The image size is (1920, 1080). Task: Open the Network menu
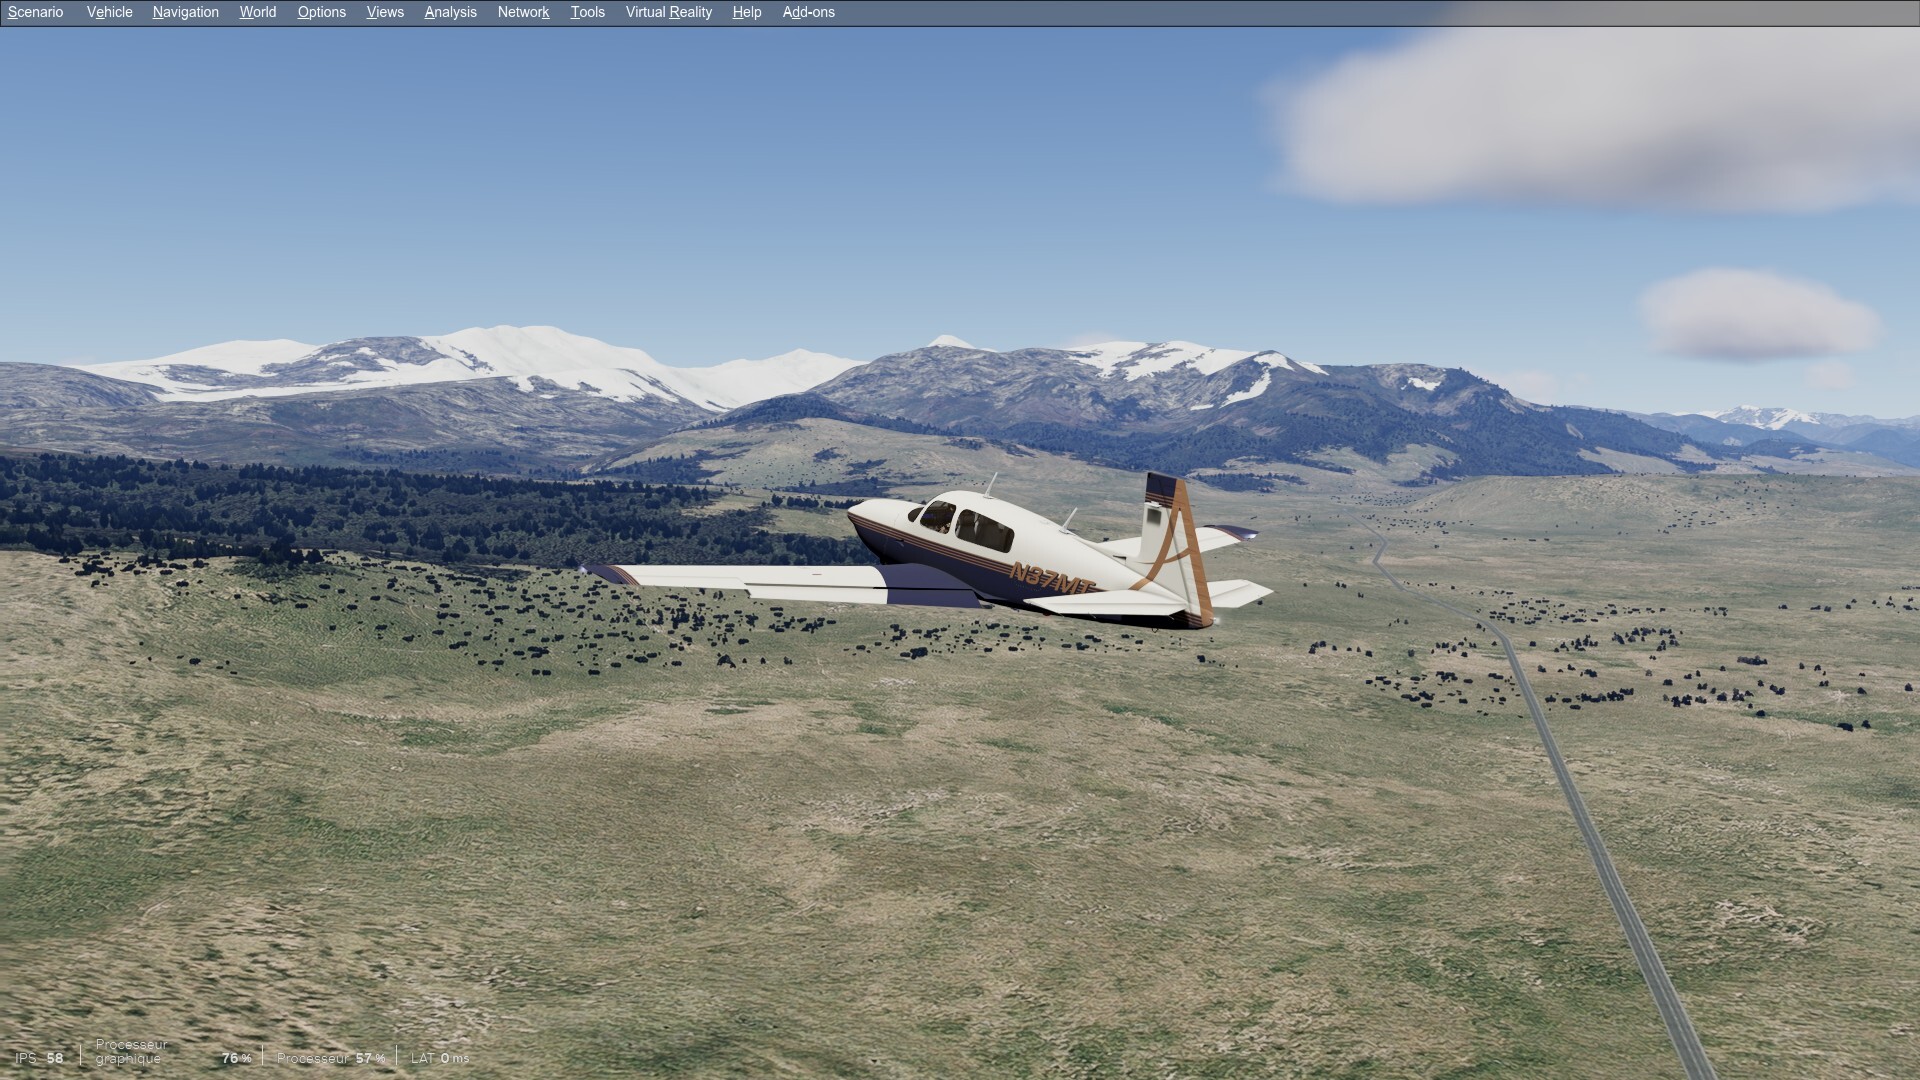pyautogui.click(x=523, y=12)
